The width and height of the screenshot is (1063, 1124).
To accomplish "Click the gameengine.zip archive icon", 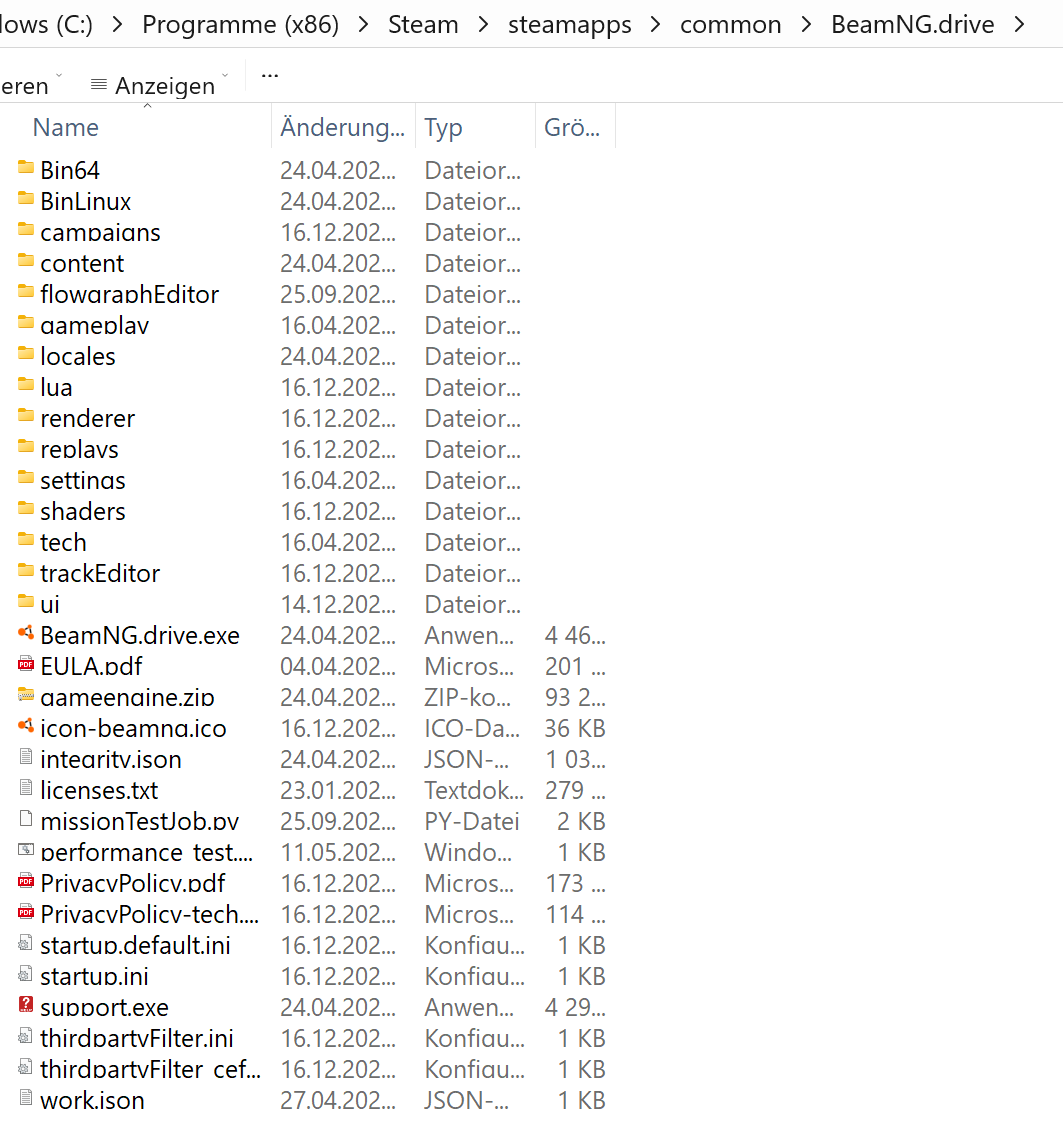I will [x=26, y=695].
